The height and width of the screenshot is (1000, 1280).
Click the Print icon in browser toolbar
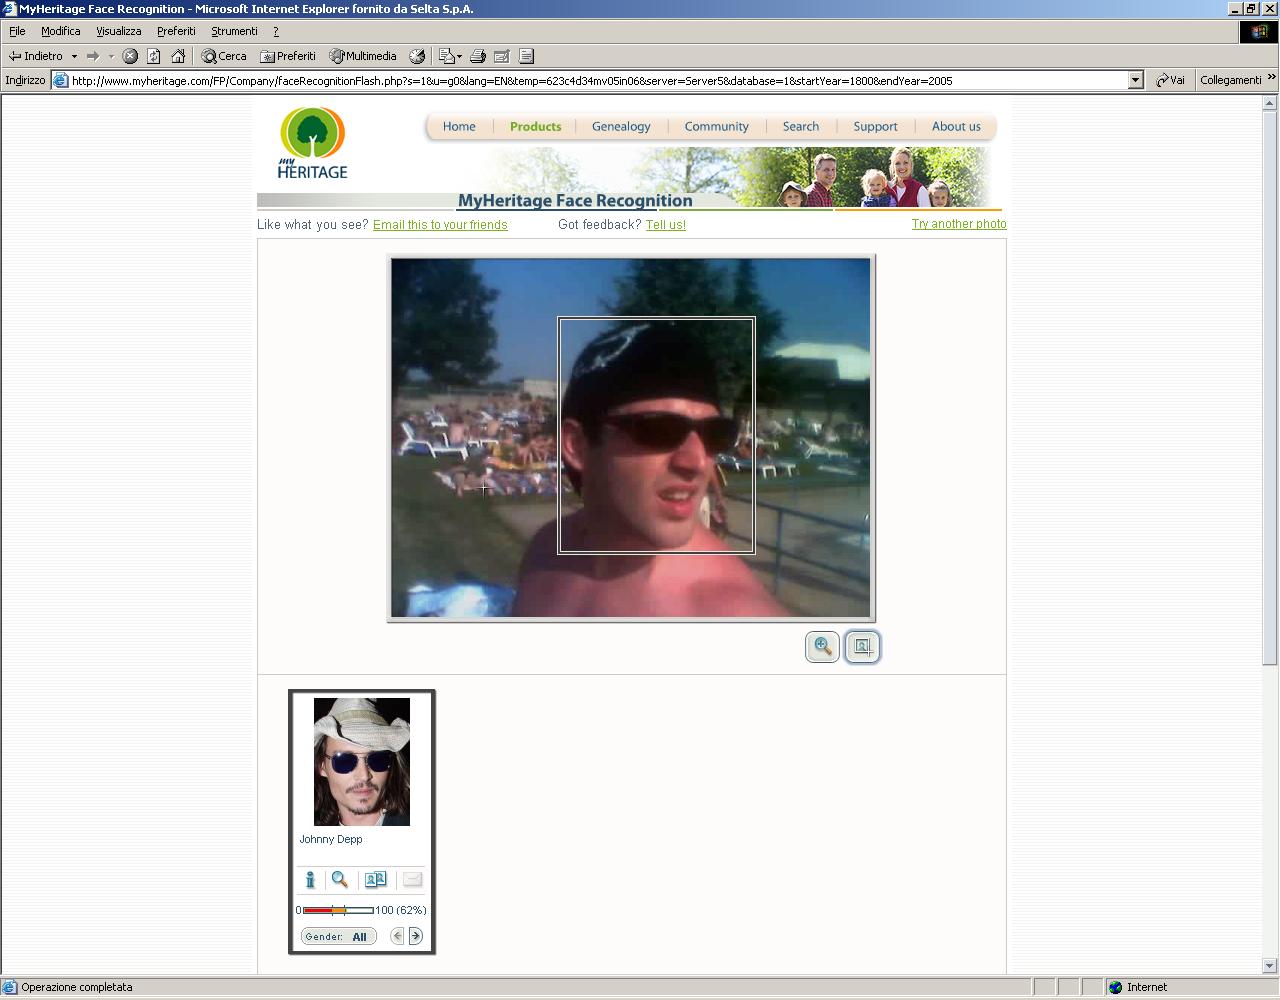(x=478, y=56)
